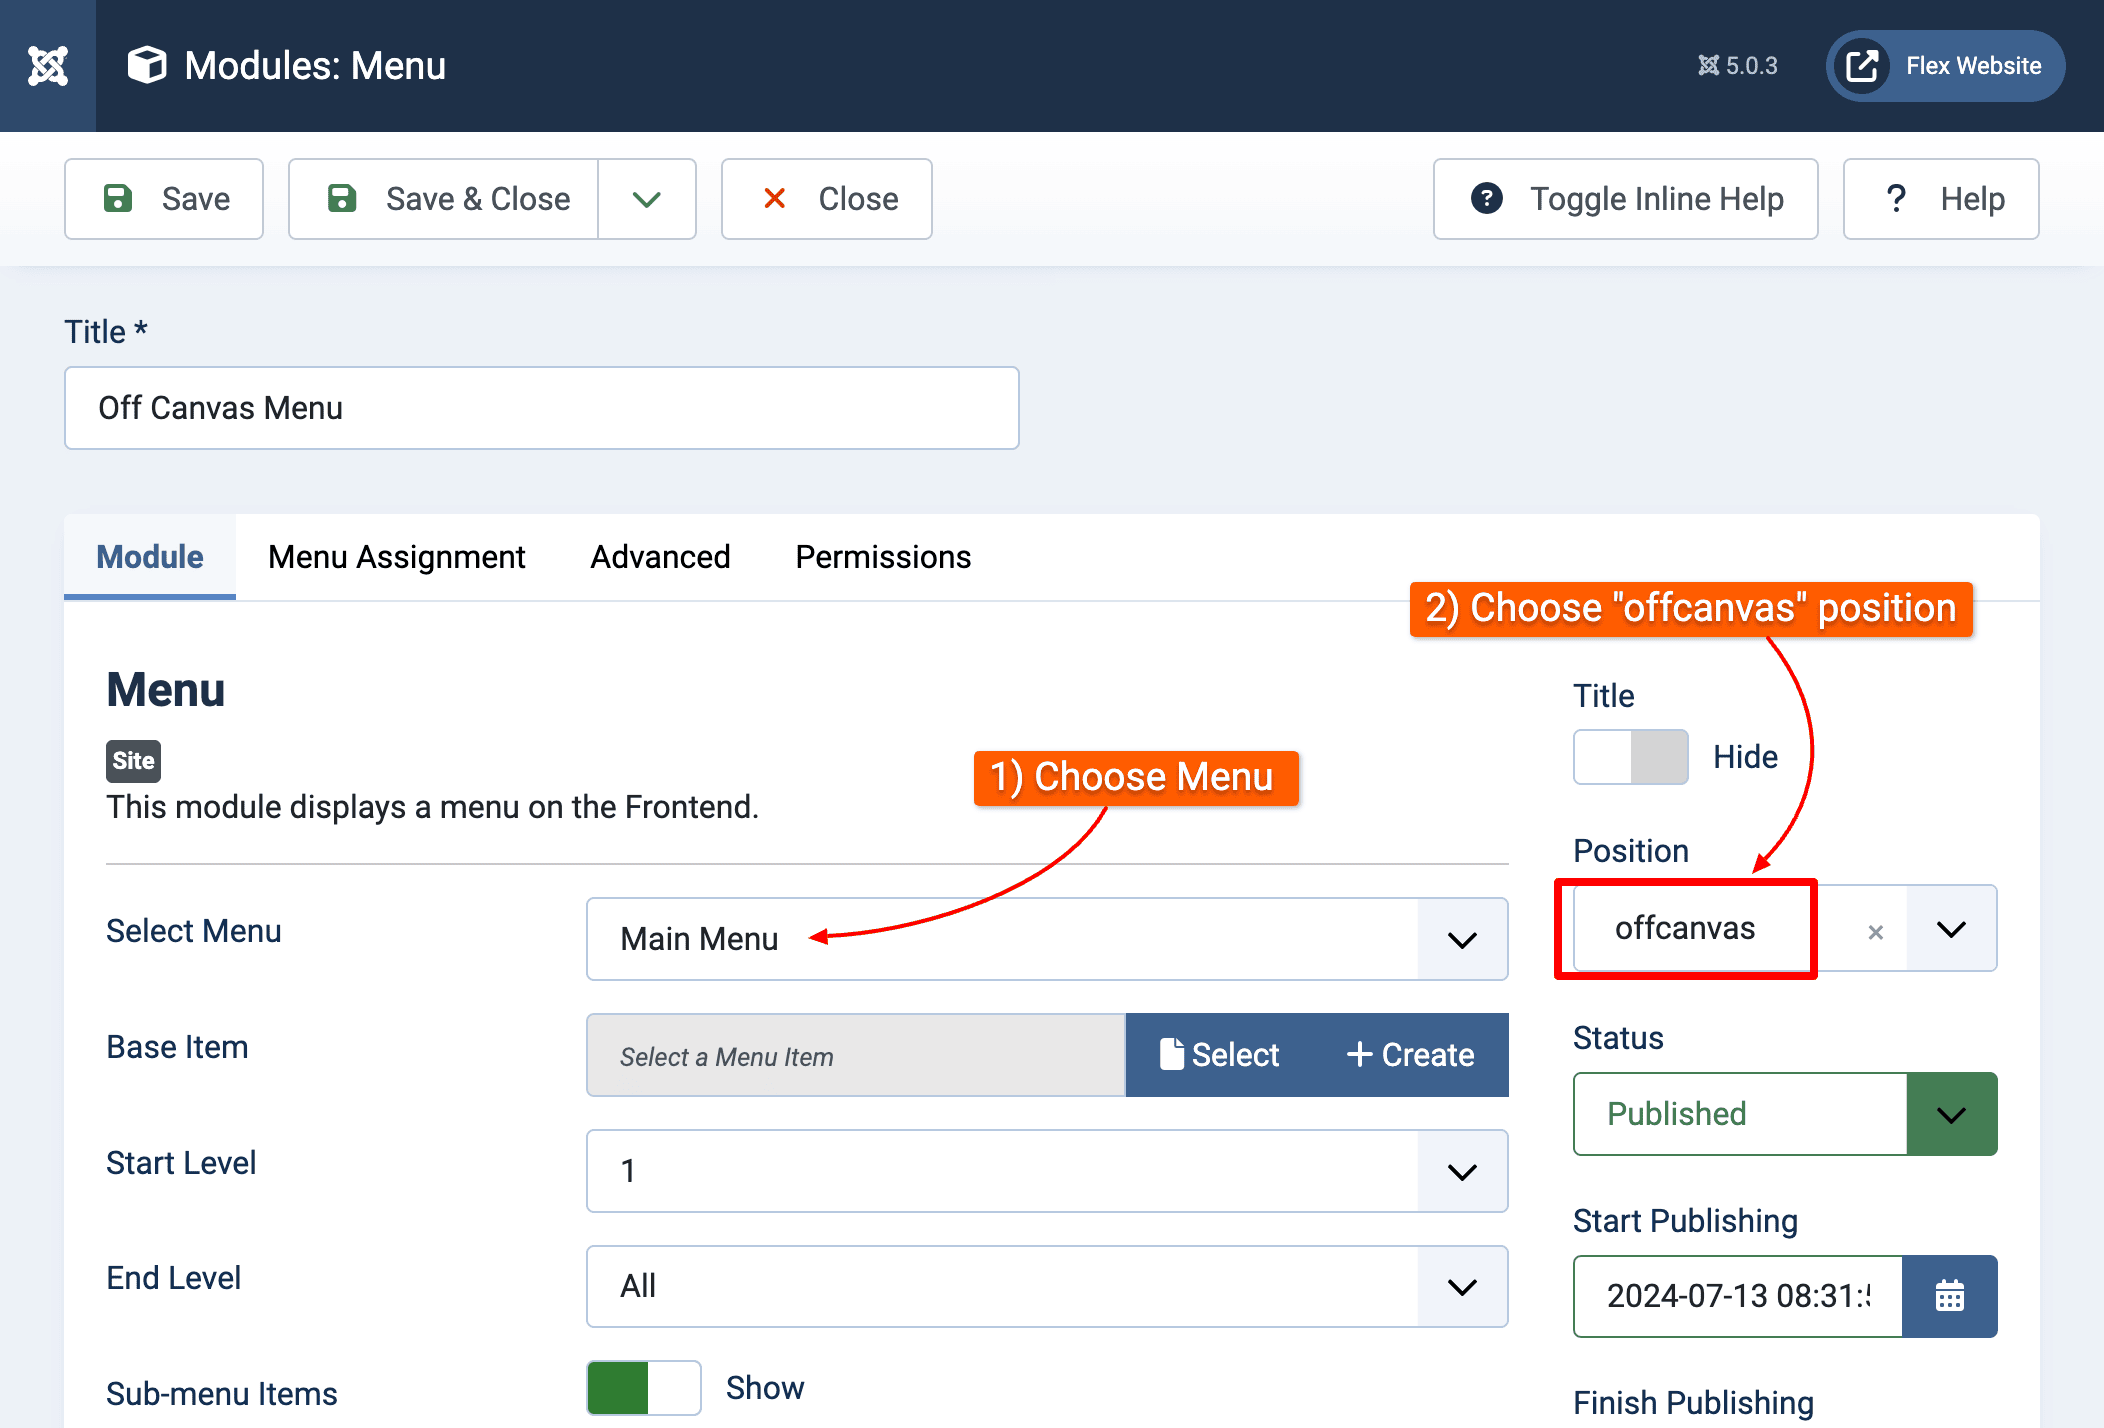Click the Modules cube icon in header

coord(147,66)
